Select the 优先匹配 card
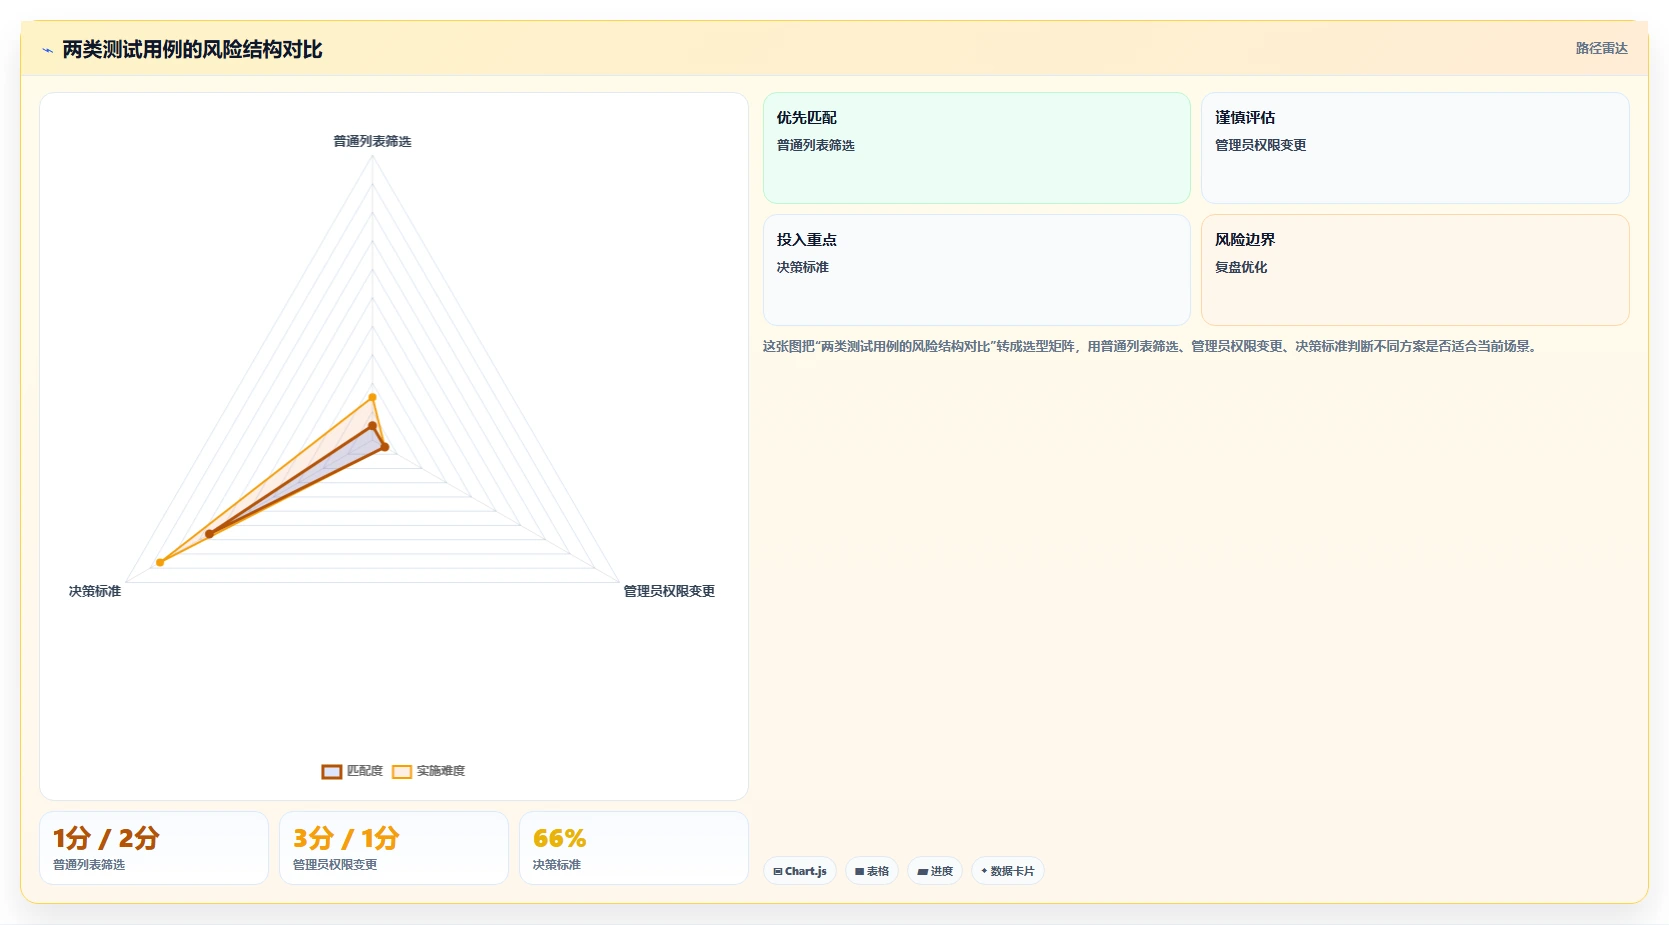The width and height of the screenshot is (1669, 925). click(x=976, y=148)
